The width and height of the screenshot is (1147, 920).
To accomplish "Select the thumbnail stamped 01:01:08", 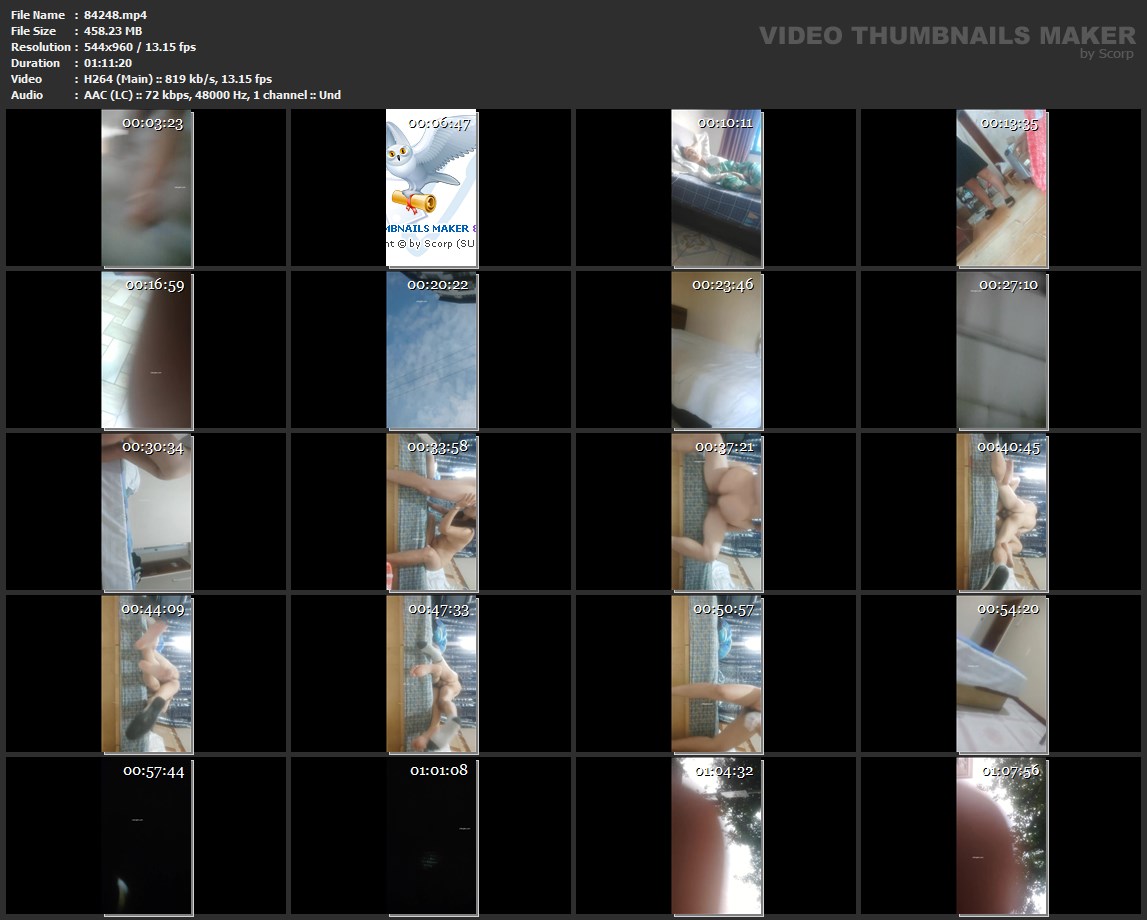I will (432, 836).
